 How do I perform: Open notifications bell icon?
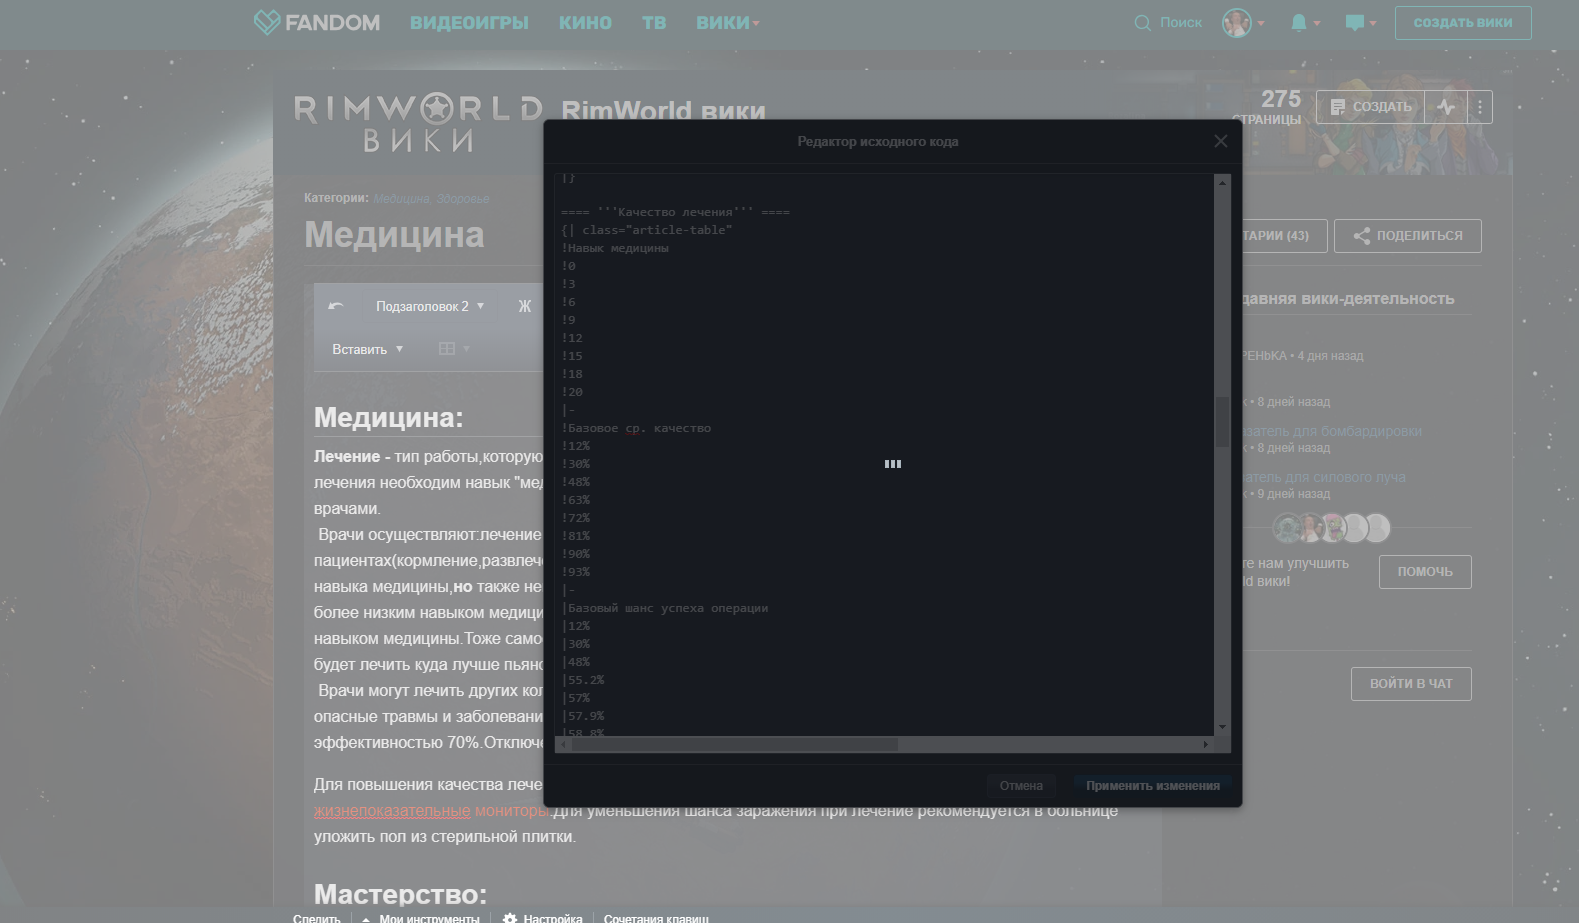(1298, 22)
